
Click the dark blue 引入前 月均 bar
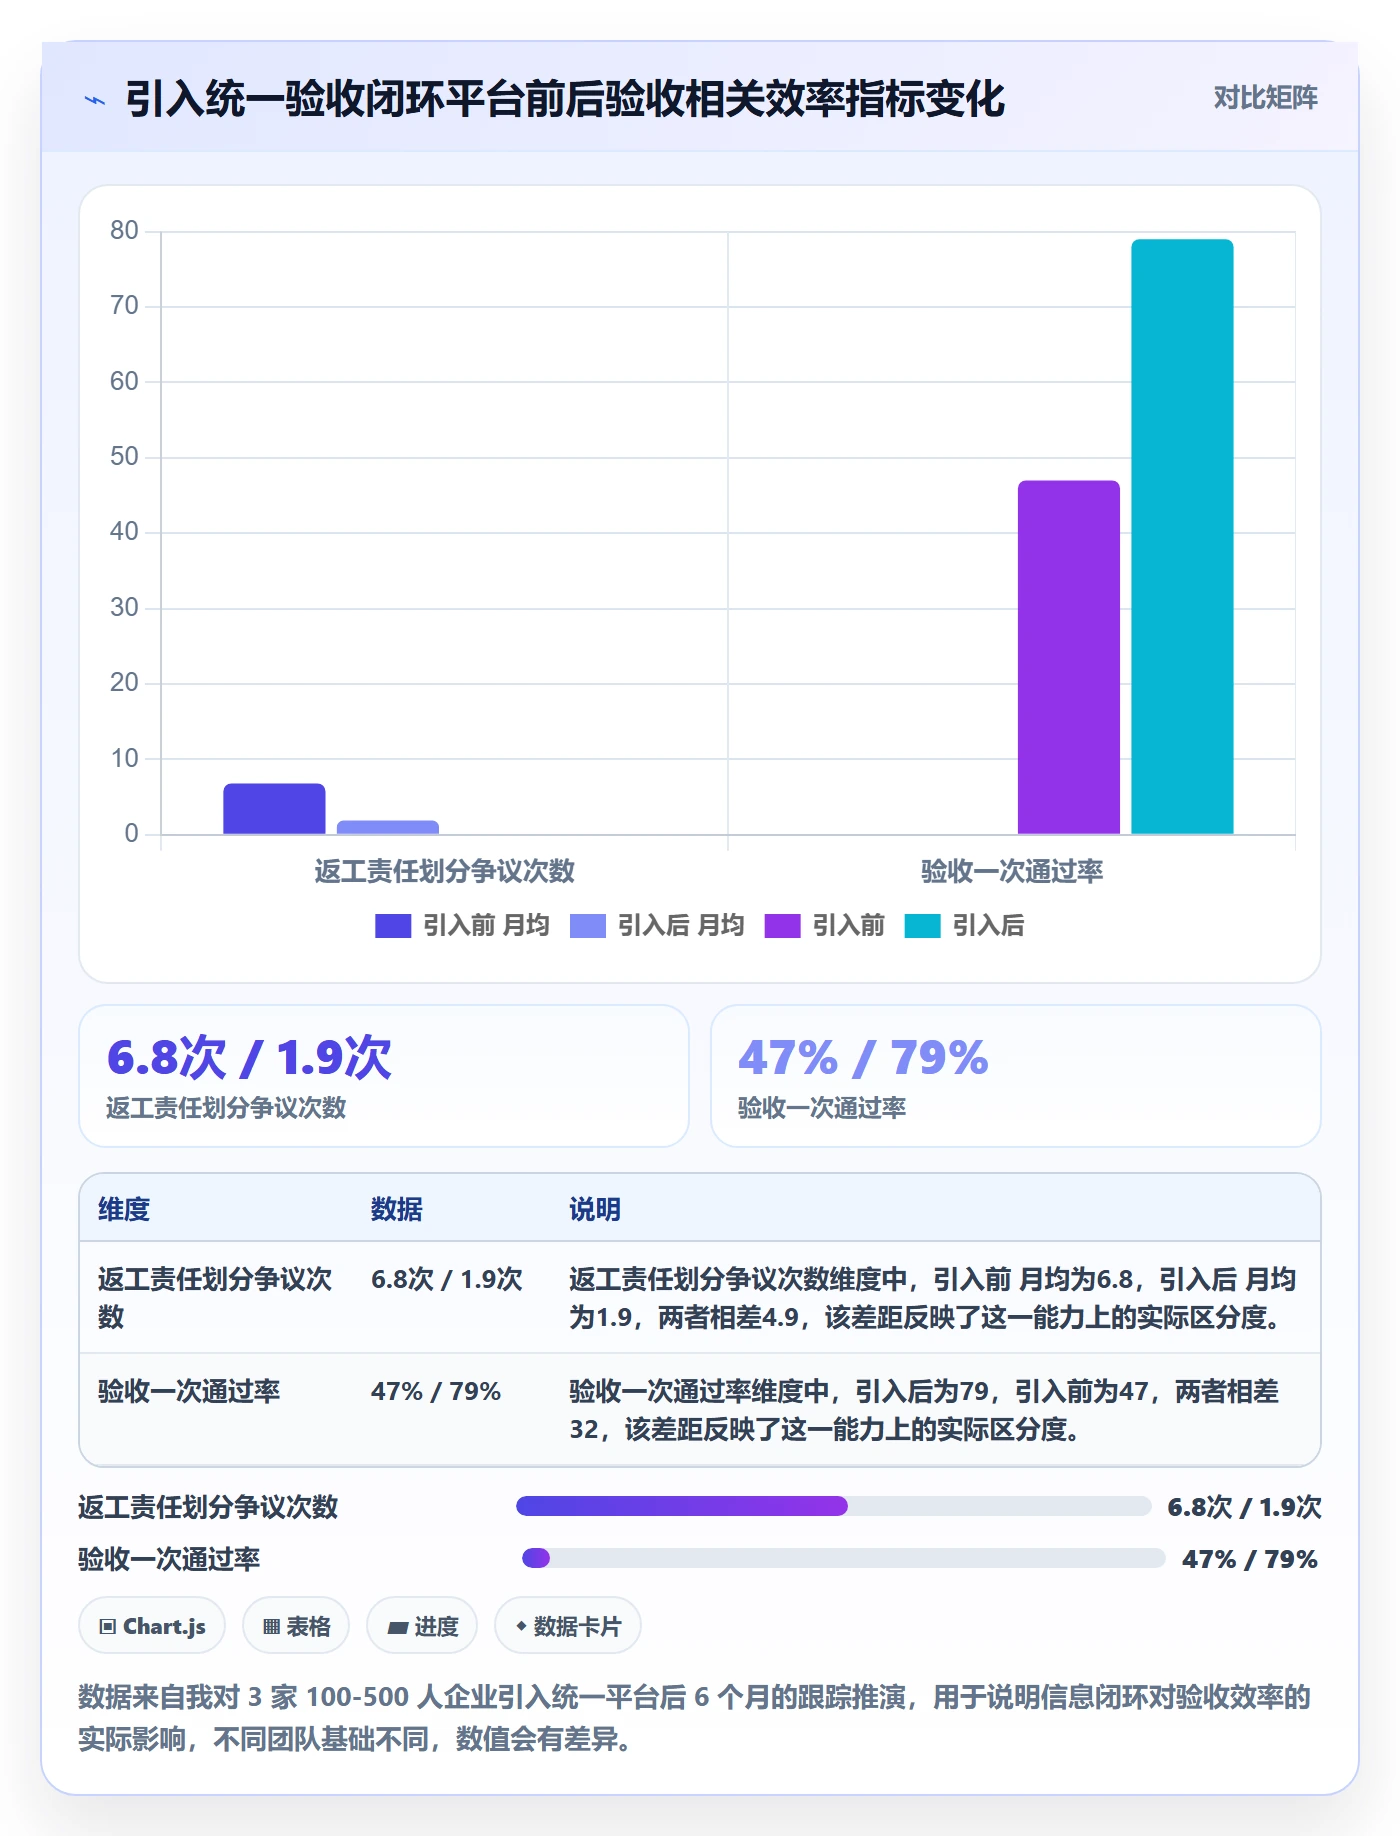pos(274,808)
